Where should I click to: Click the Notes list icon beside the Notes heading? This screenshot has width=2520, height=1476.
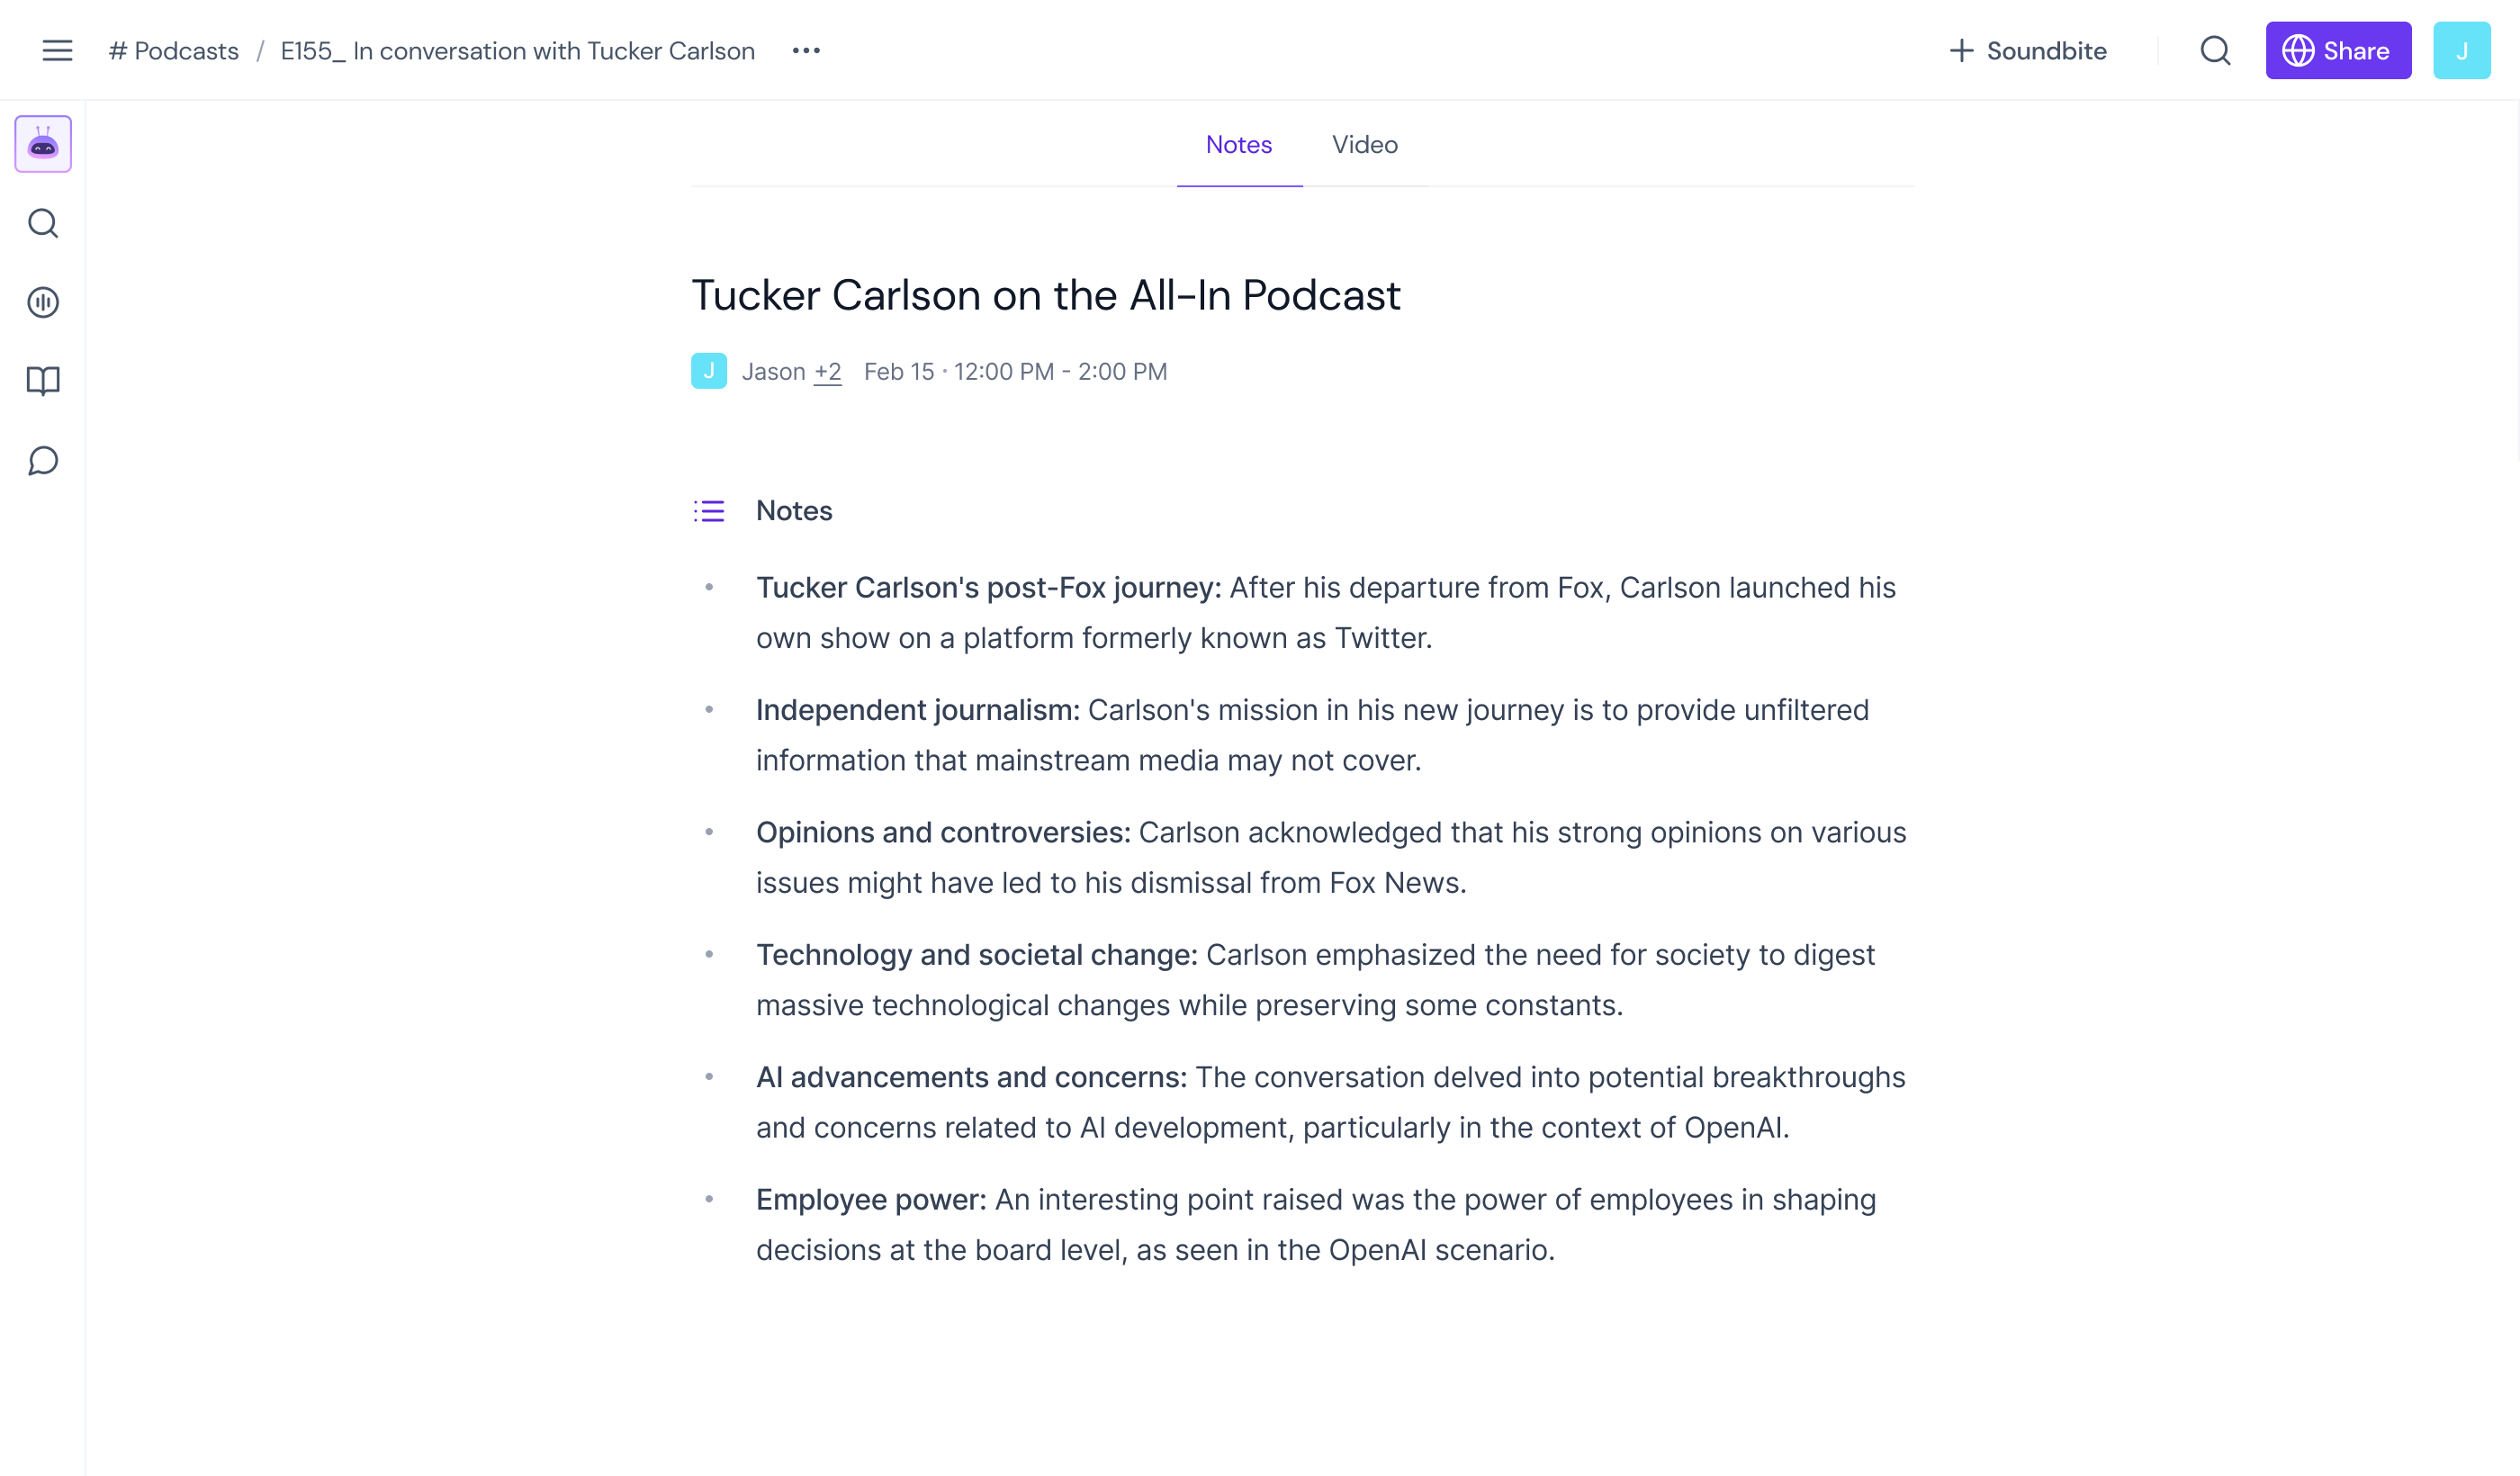(x=709, y=511)
